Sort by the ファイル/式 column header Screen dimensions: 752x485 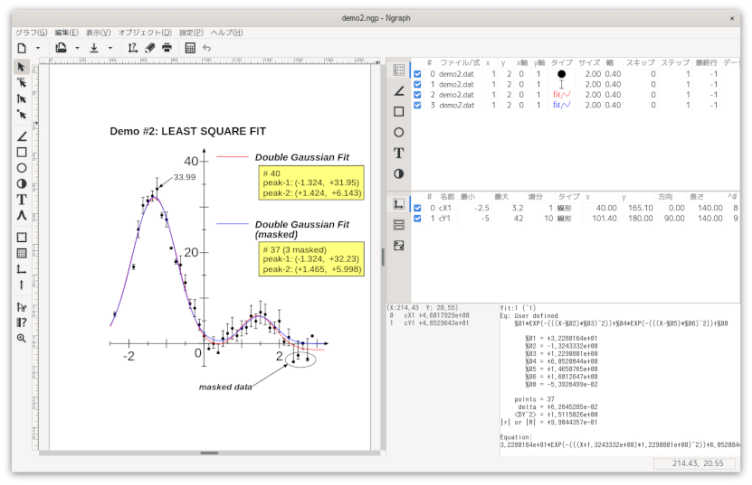(x=460, y=62)
